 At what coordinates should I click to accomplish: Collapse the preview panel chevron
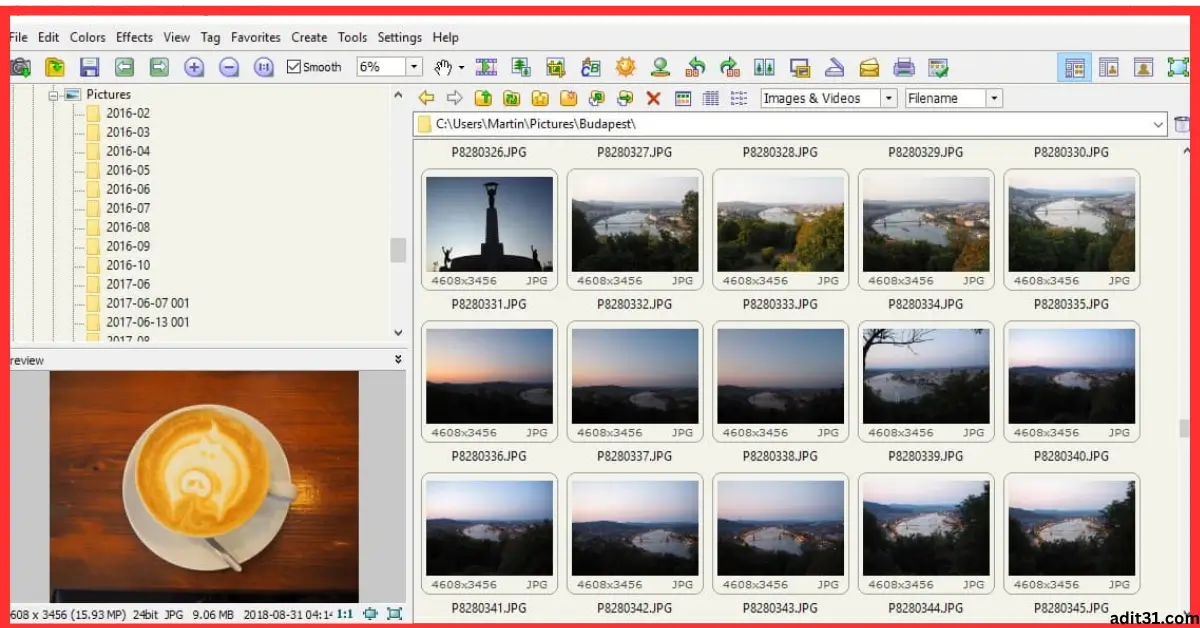point(398,359)
